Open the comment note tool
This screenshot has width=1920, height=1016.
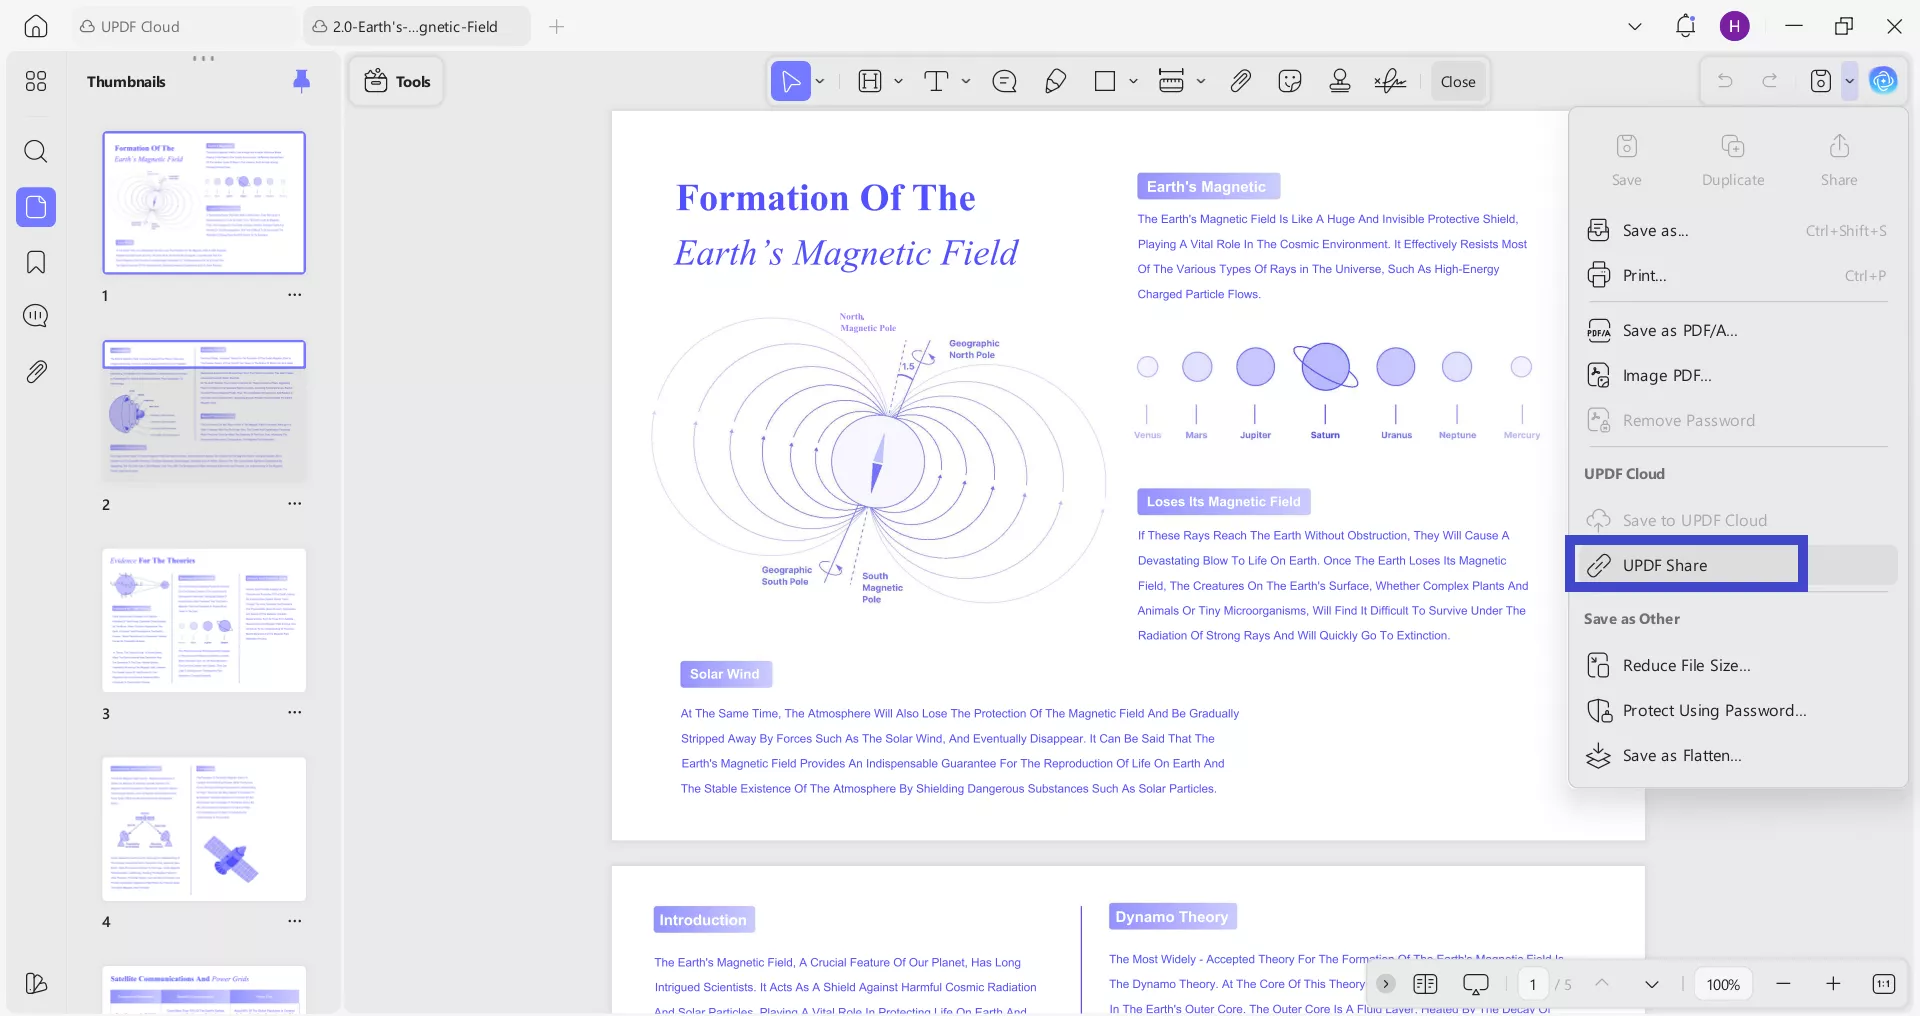(x=1004, y=81)
